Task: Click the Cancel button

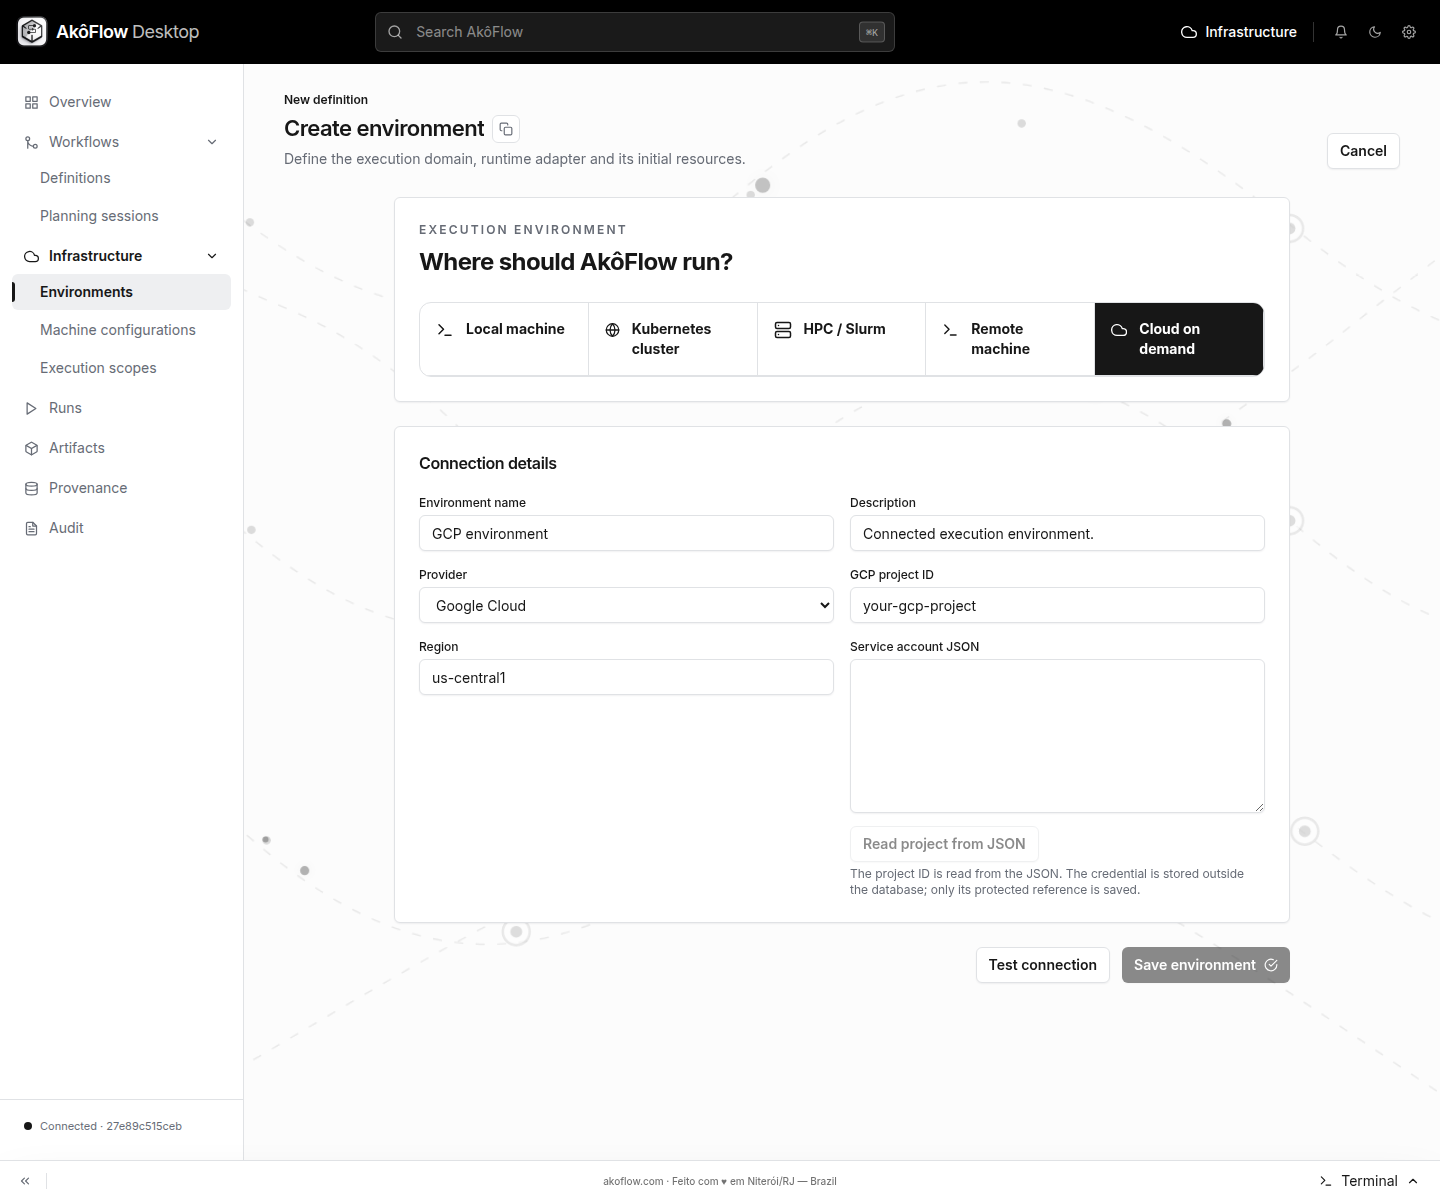Action: (1363, 151)
